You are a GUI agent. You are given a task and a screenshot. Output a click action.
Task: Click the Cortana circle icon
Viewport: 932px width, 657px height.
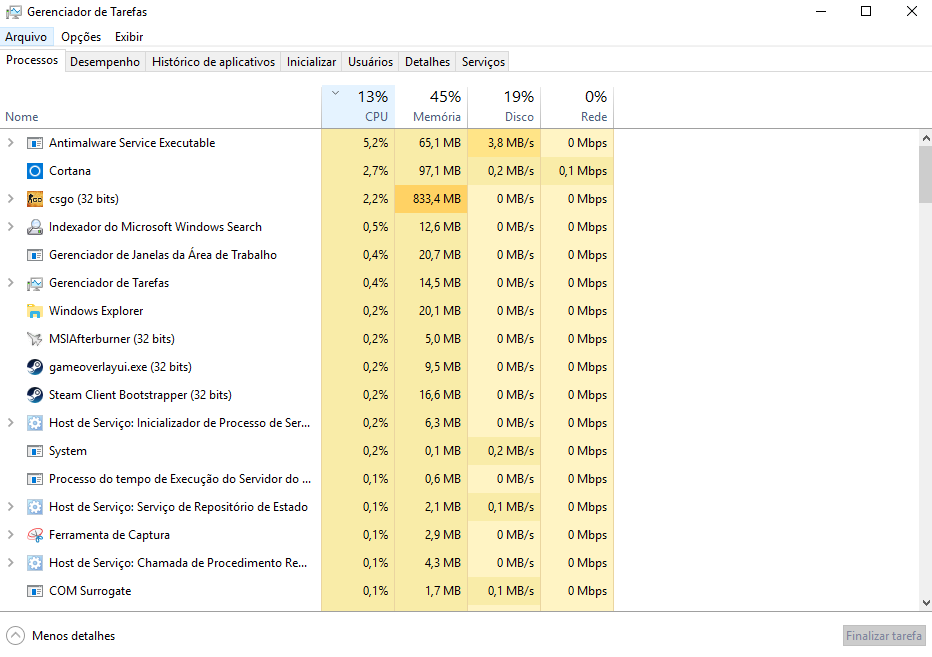pos(35,171)
